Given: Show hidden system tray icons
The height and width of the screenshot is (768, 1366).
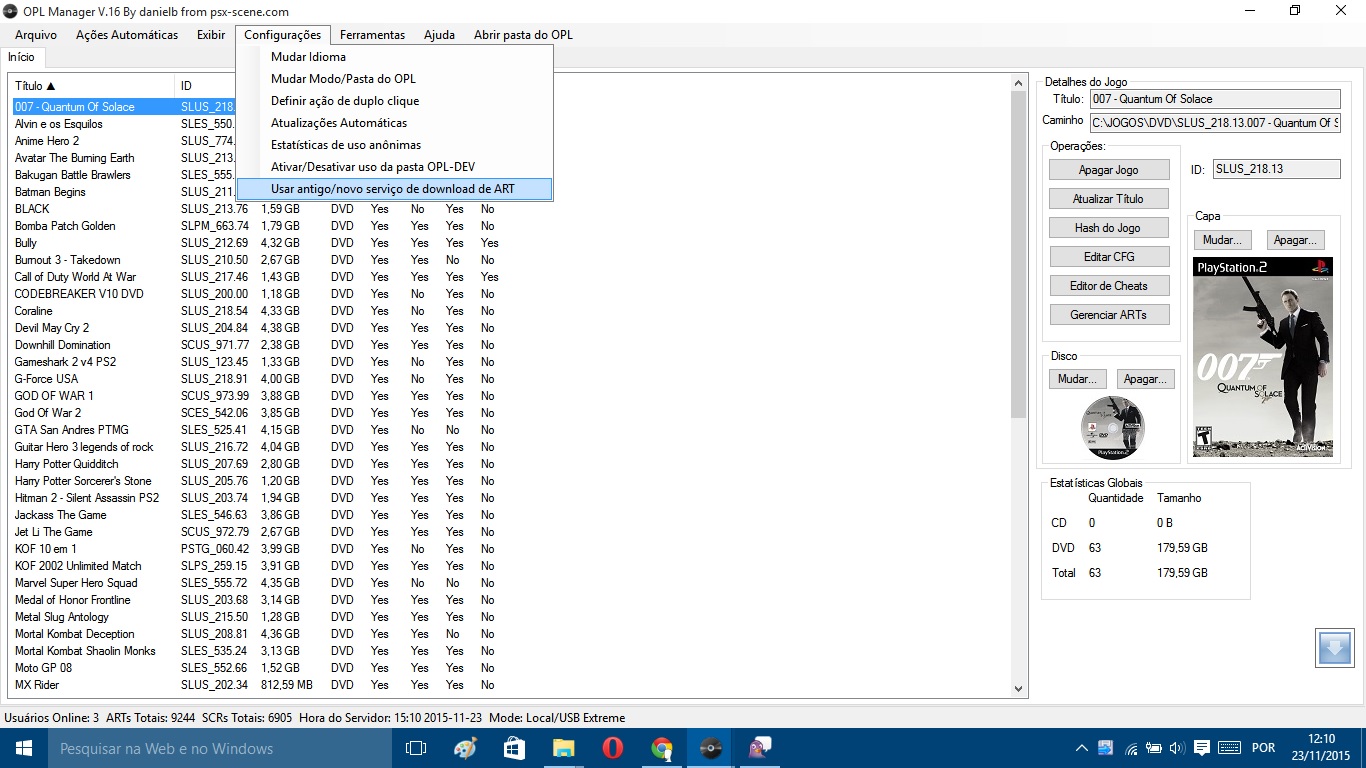Looking at the screenshot, I should (1082, 748).
